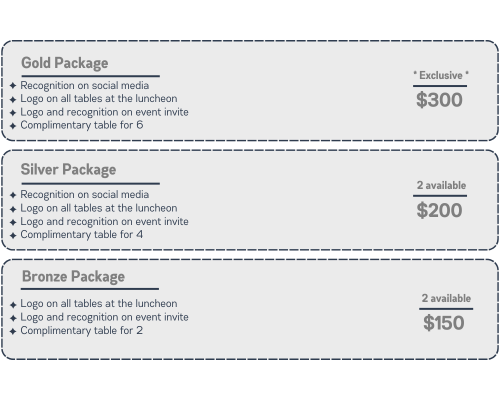The width and height of the screenshot is (500, 400).
Task: Select the $150 Bronze price
Action: [x=444, y=323]
